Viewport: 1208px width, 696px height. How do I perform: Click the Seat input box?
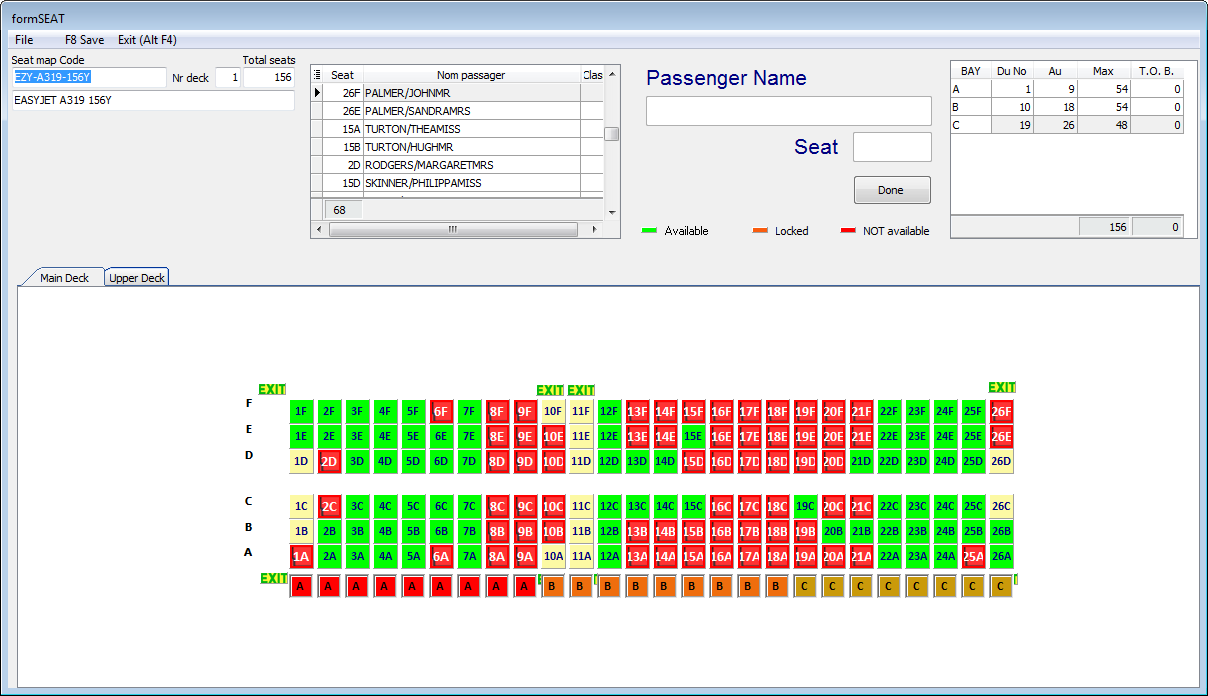[x=891, y=147]
